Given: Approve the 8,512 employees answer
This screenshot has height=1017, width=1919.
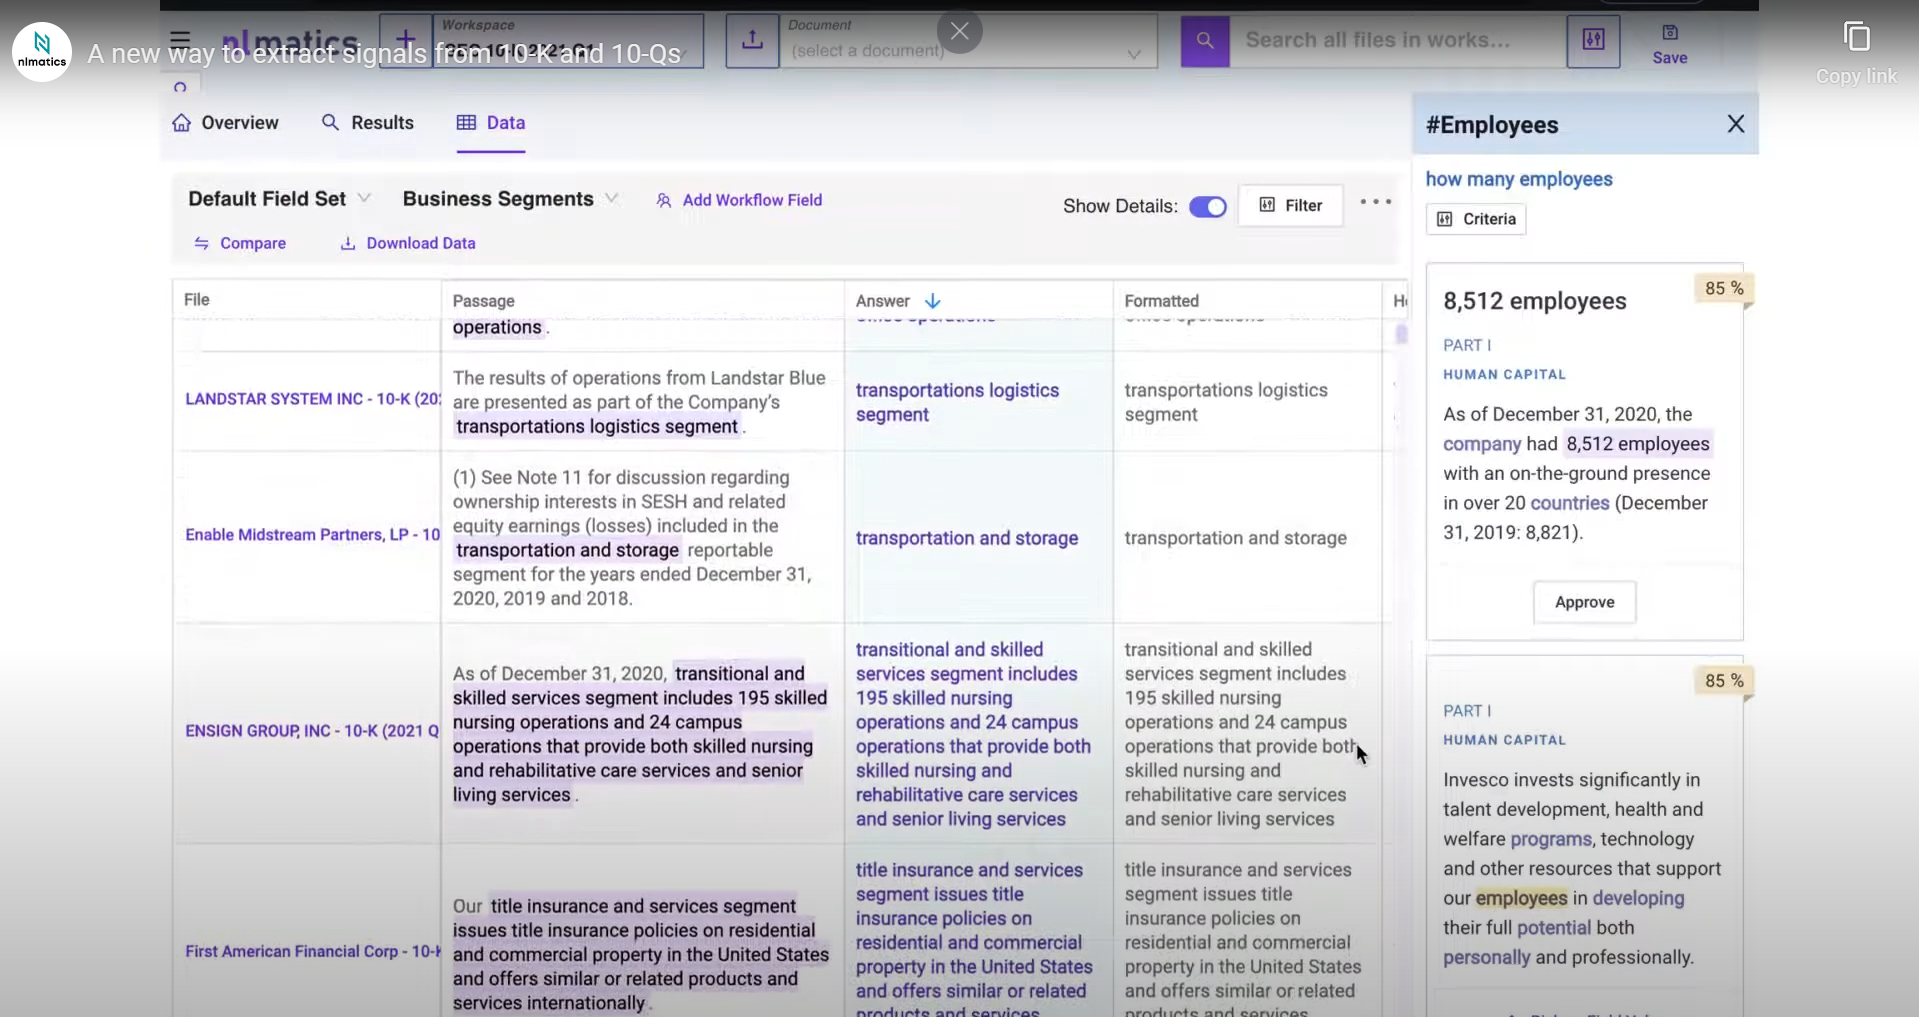Looking at the screenshot, I should pos(1584,602).
